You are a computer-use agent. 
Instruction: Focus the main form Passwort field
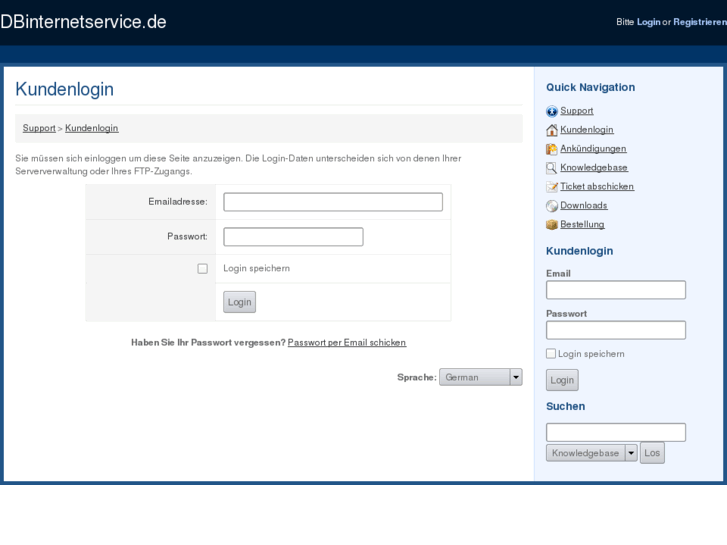[x=293, y=237]
